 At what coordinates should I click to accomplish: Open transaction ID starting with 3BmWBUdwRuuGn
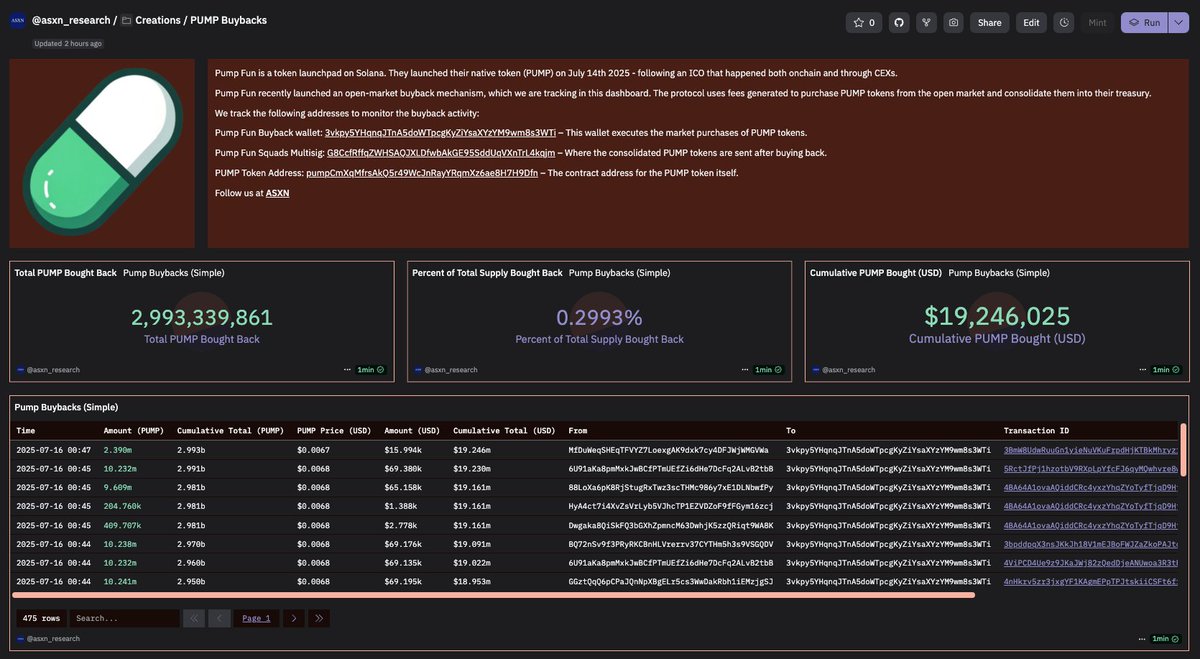click(x=1091, y=450)
